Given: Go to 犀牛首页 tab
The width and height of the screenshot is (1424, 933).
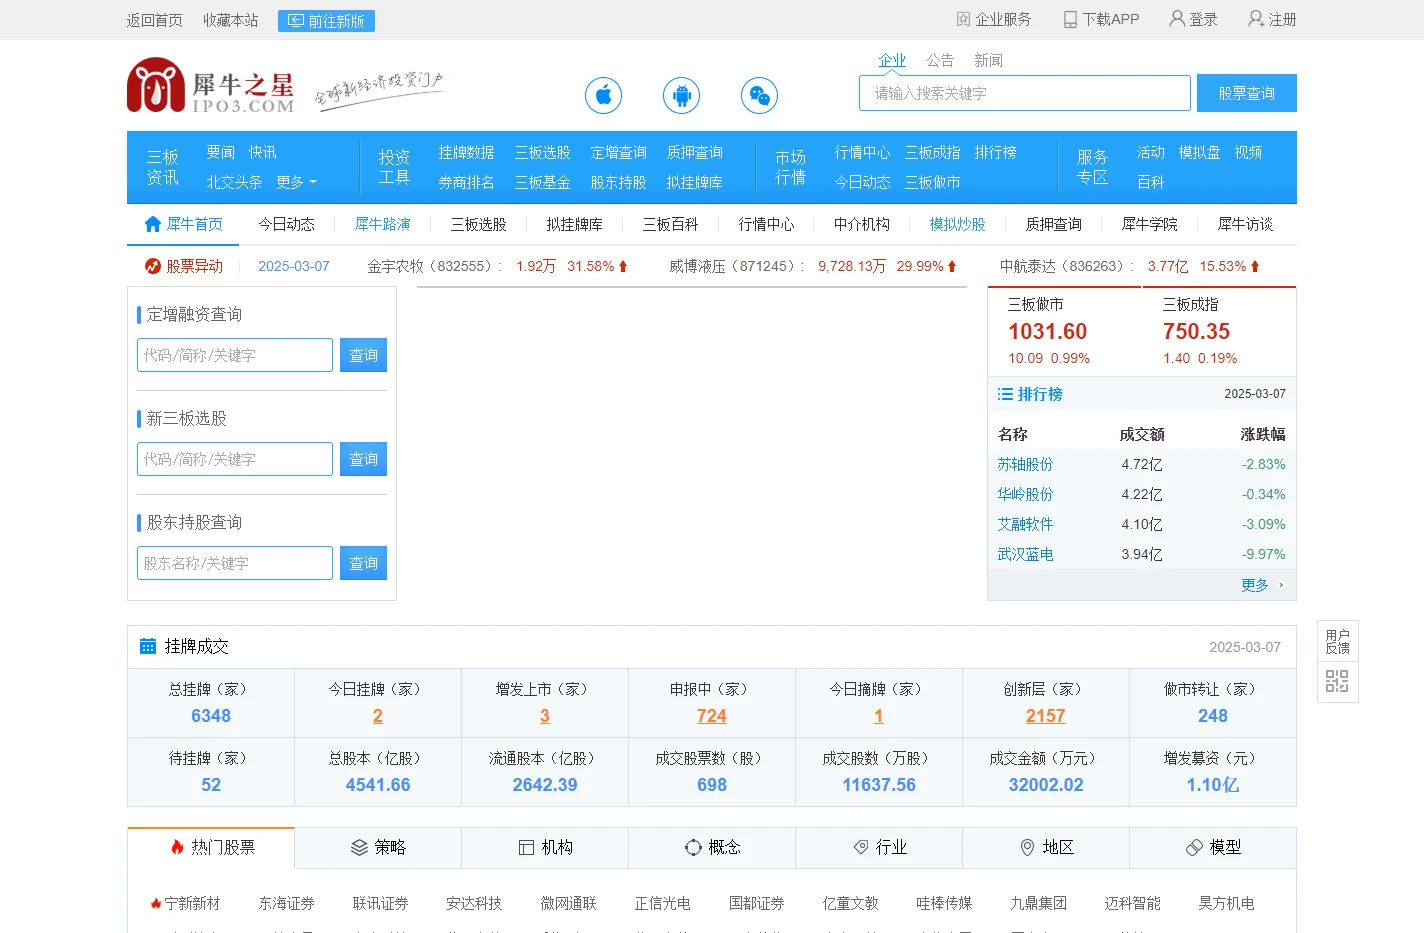Looking at the screenshot, I should coord(183,224).
